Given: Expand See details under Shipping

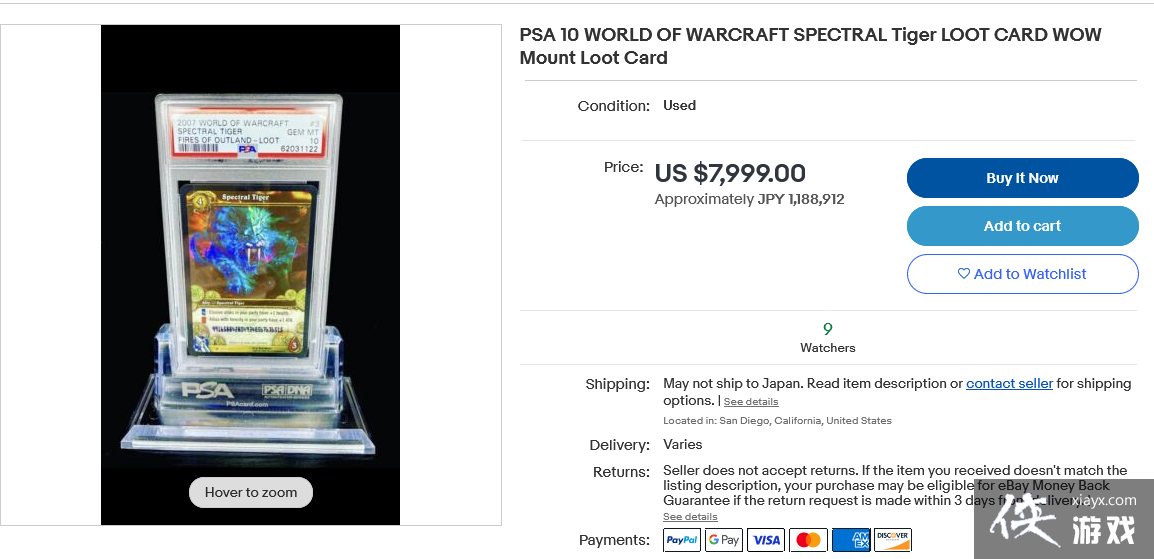Looking at the screenshot, I should (x=751, y=402).
